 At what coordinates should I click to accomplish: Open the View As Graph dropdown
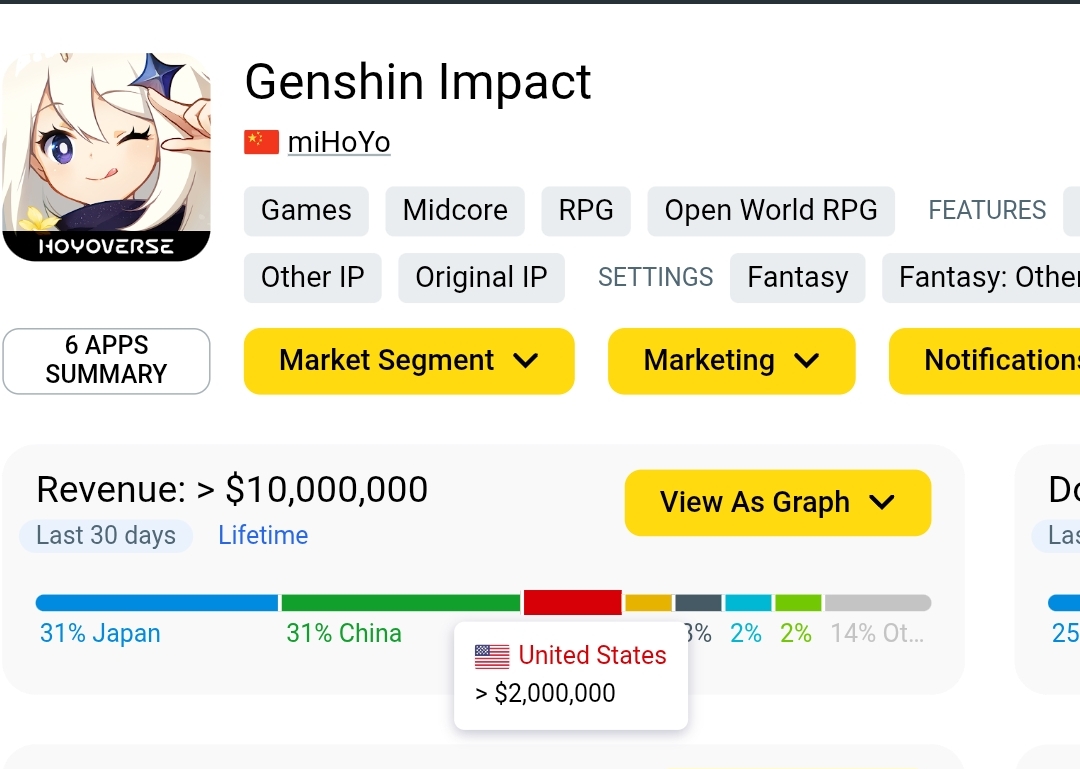(x=778, y=502)
